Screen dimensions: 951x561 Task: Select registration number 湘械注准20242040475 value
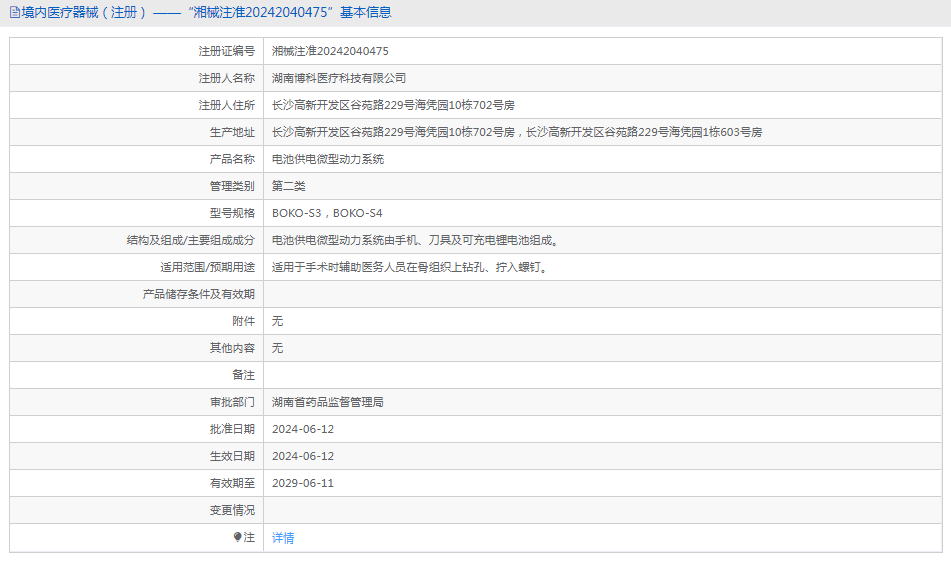[331, 52]
